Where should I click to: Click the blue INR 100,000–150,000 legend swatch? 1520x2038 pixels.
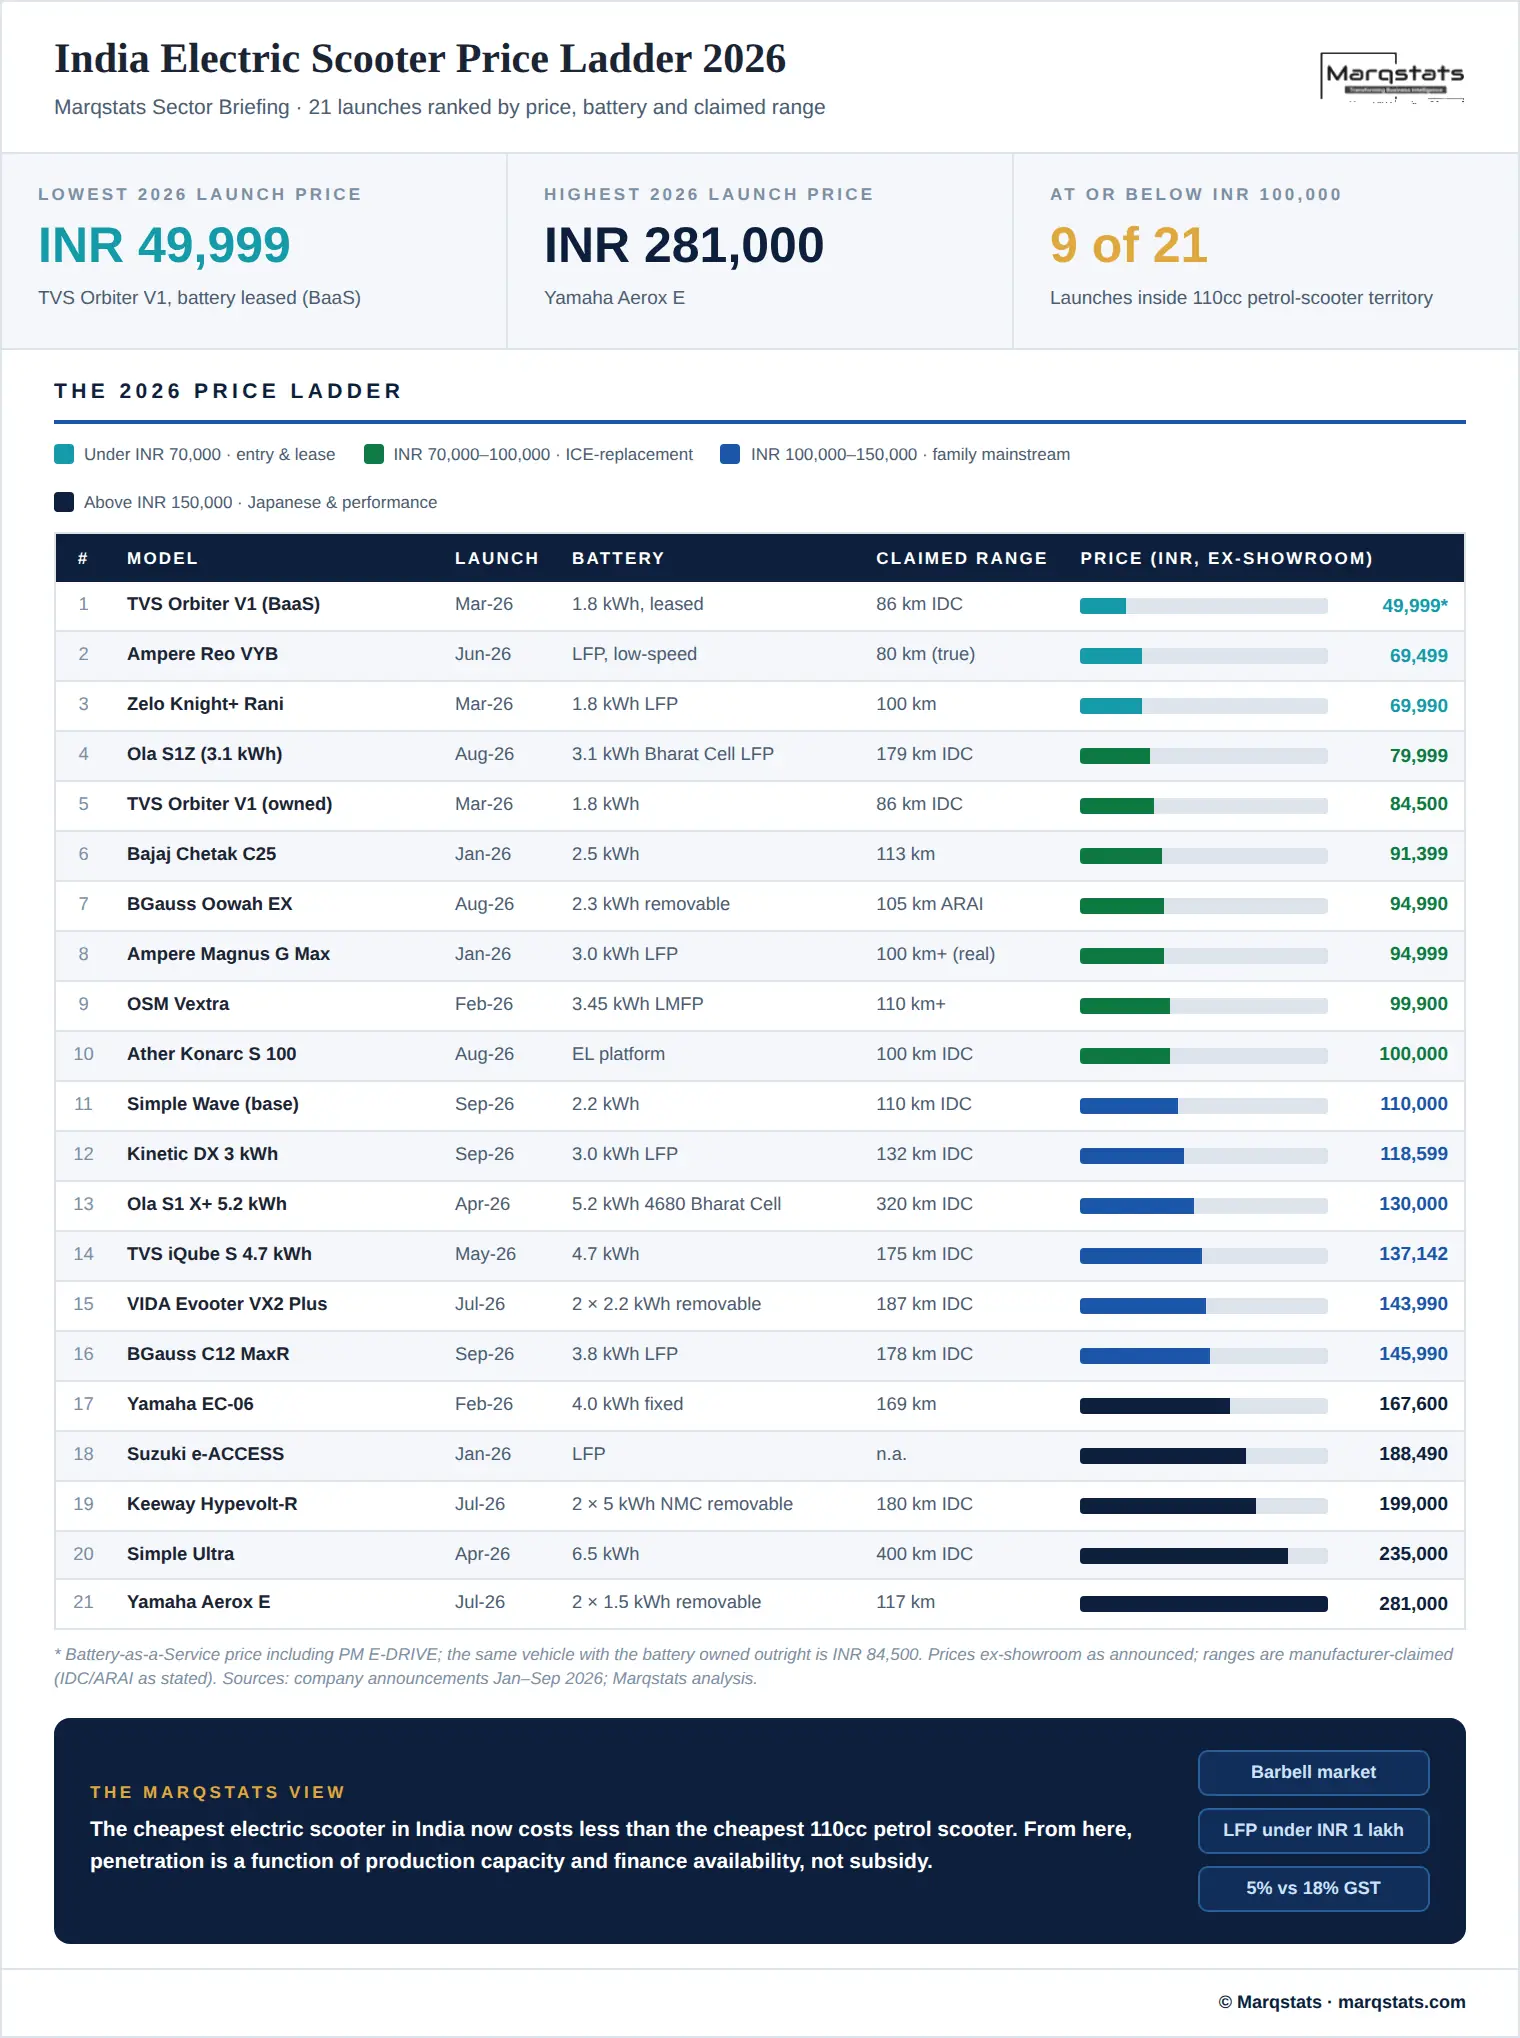click(x=730, y=454)
